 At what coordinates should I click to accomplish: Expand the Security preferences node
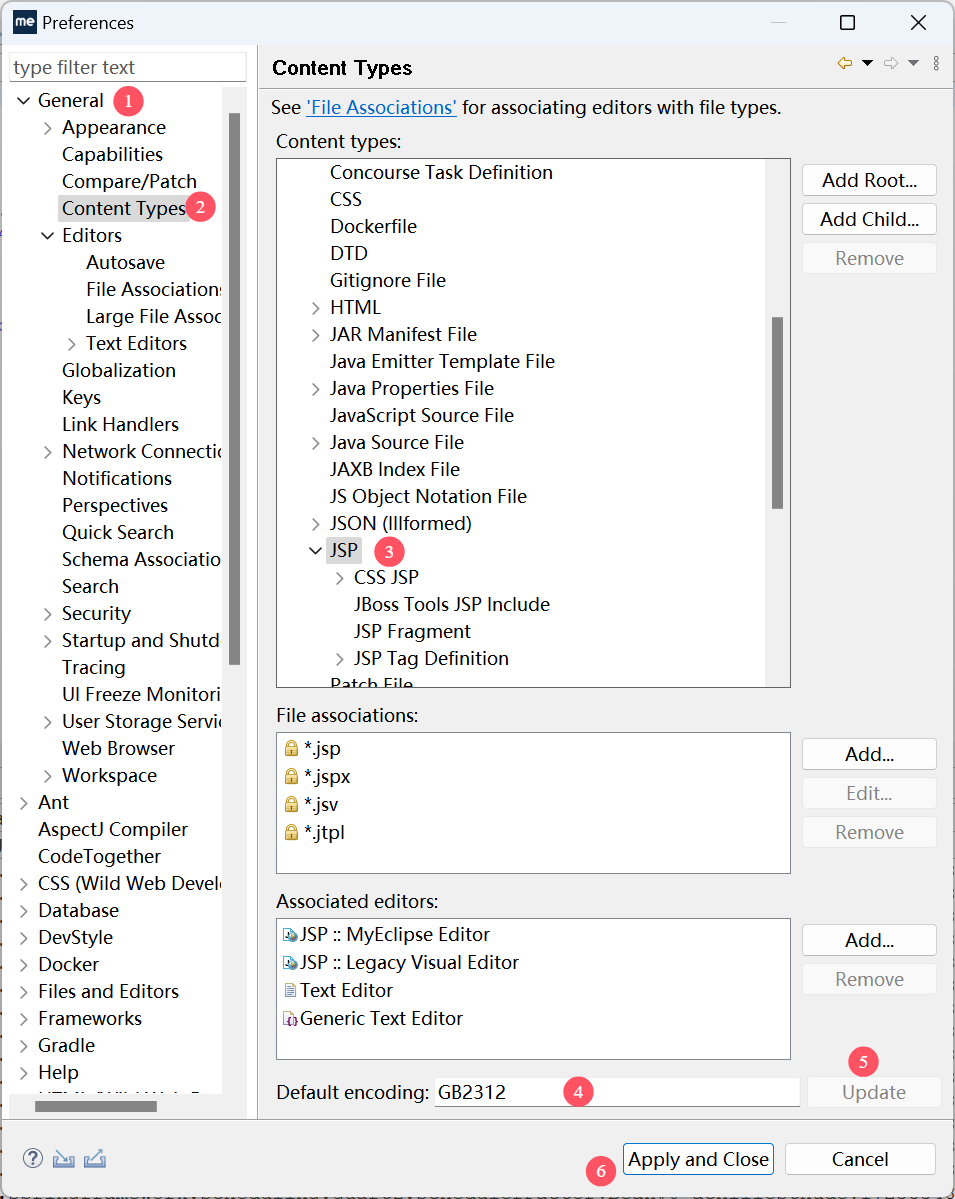click(48, 614)
